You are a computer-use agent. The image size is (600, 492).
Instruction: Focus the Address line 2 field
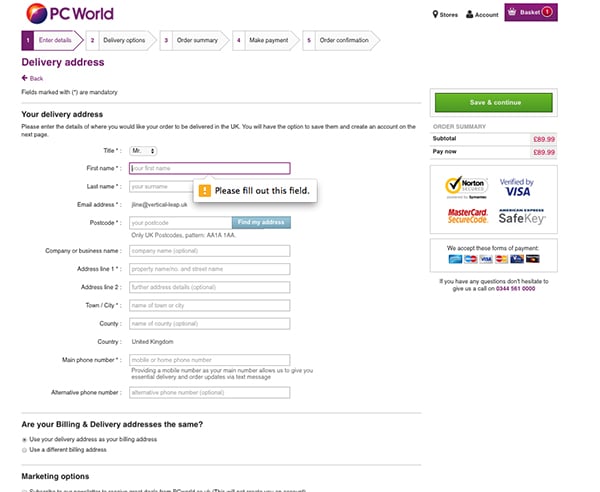click(x=210, y=287)
